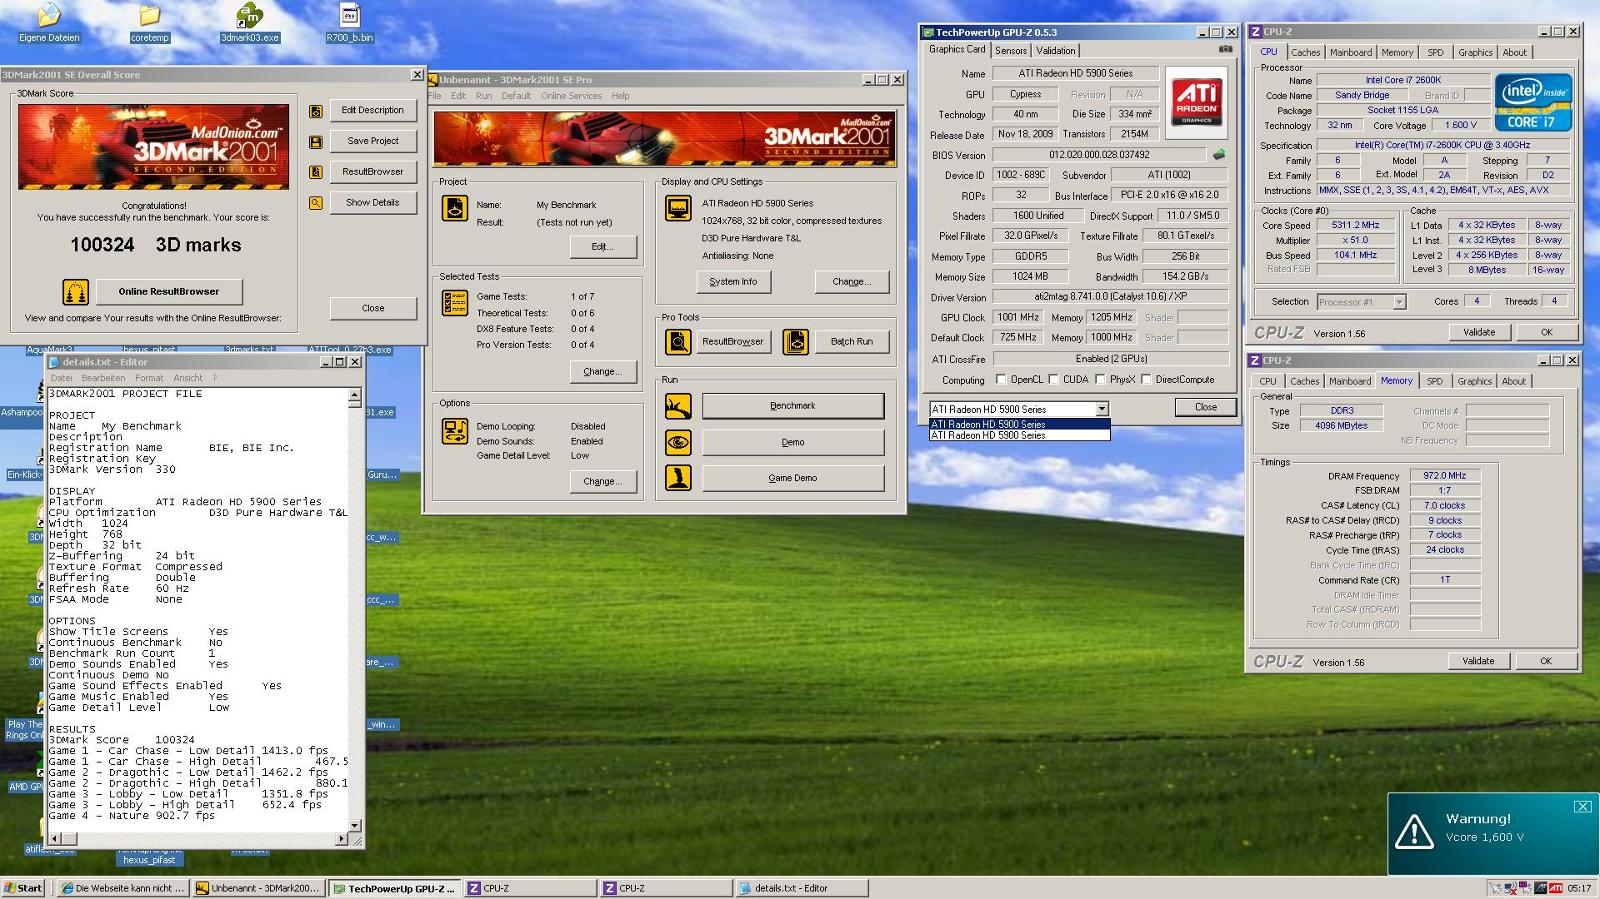This screenshot has width=1600, height=899.
Task: Click the Show Details button
Action: coord(373,203)
